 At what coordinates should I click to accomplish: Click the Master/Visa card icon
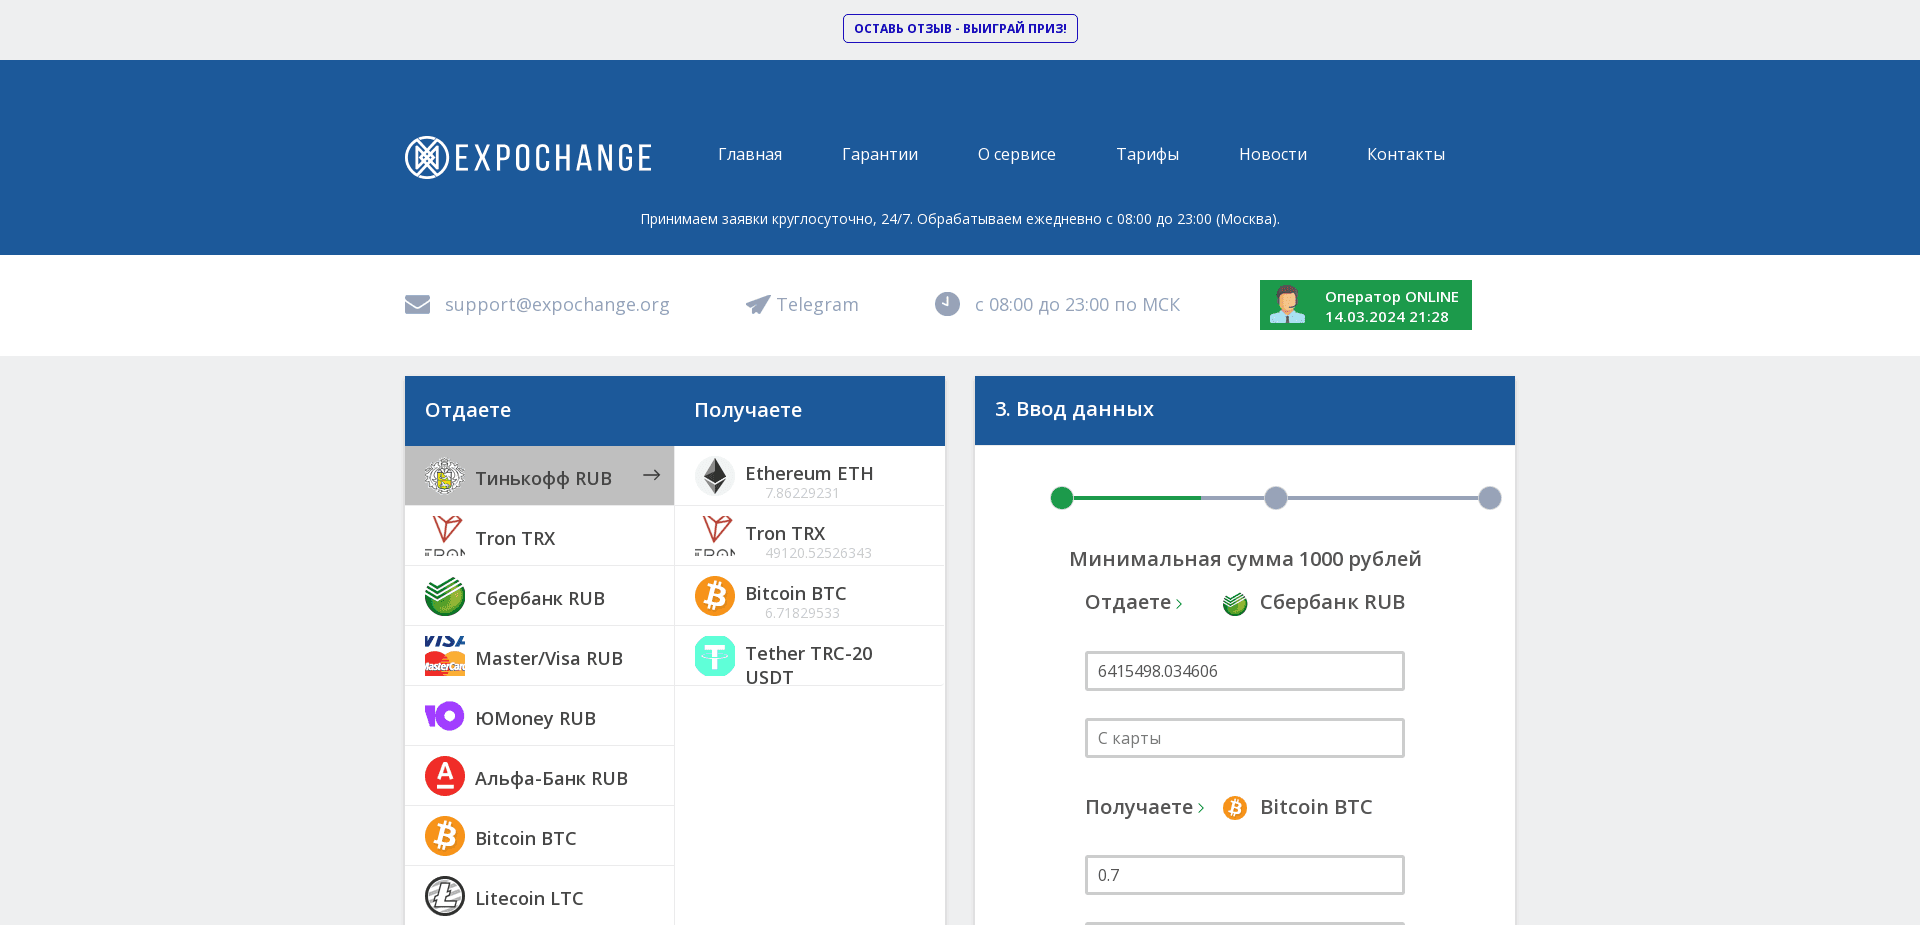[x=444, y=656]
